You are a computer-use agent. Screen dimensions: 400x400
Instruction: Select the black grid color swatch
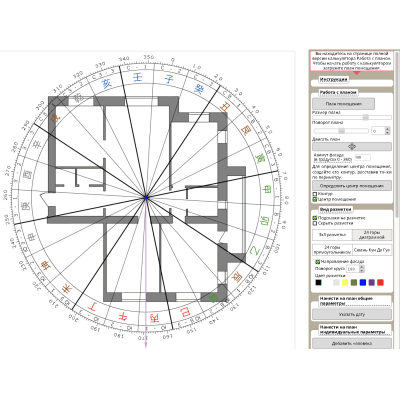(319, 283)
